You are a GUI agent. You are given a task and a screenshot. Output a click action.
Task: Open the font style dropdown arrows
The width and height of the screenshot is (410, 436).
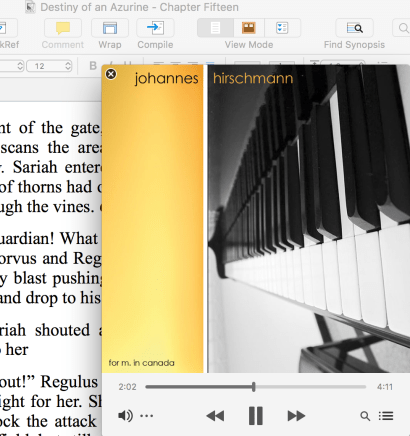tap(20, 66)
